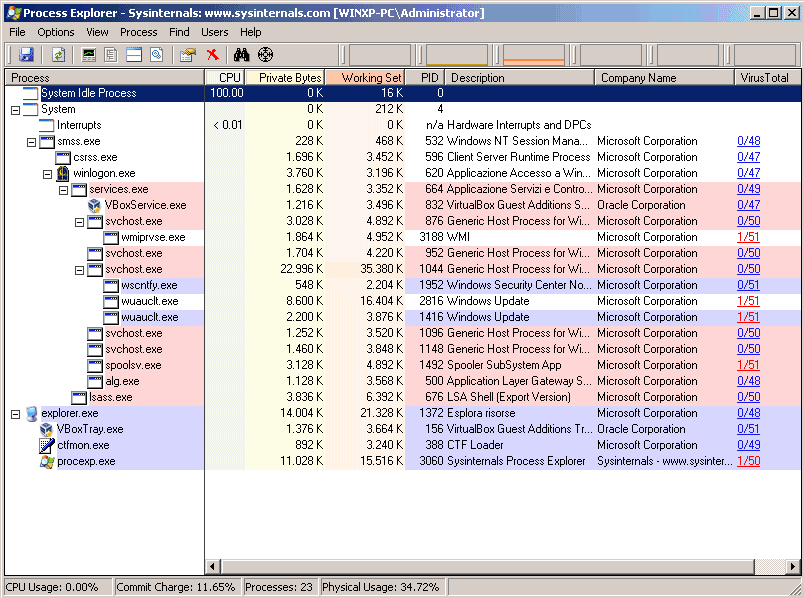Screen dimensions: 804x598
Task: Collapse the explorer.exe tree node
Action: point(15,414)
